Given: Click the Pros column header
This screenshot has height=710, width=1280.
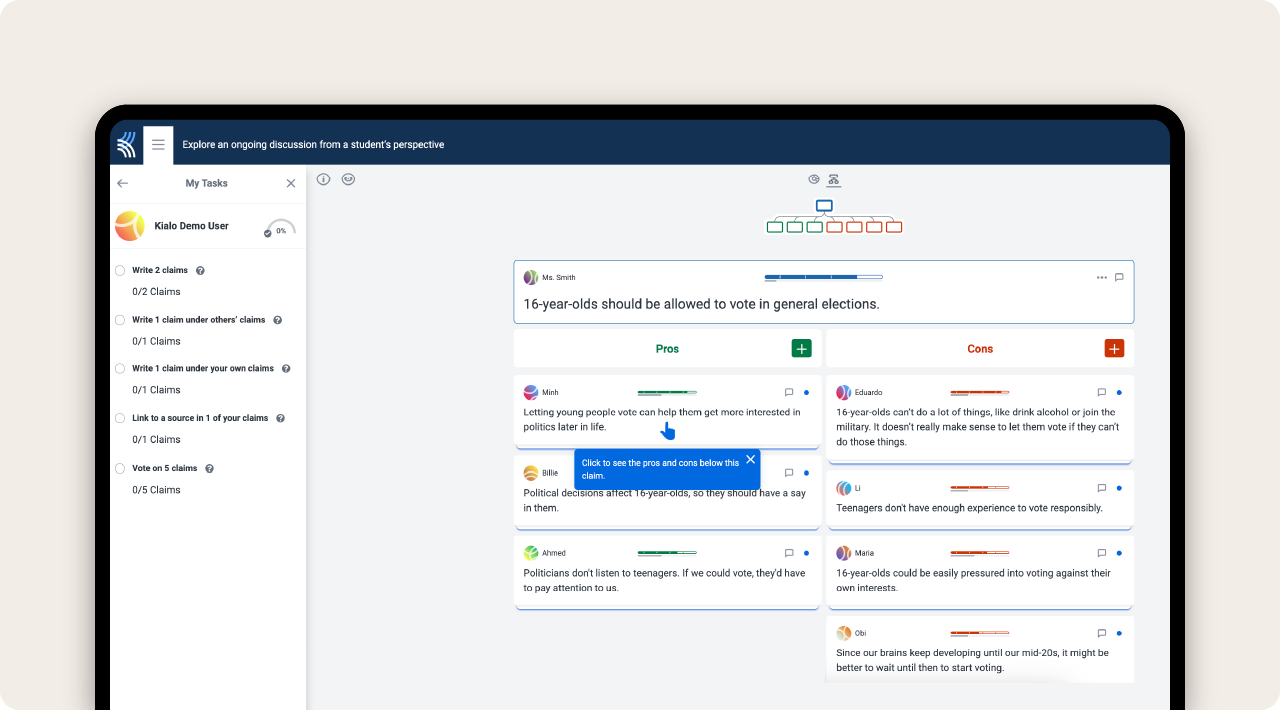Looking at the screenshot, I should 667,349.
